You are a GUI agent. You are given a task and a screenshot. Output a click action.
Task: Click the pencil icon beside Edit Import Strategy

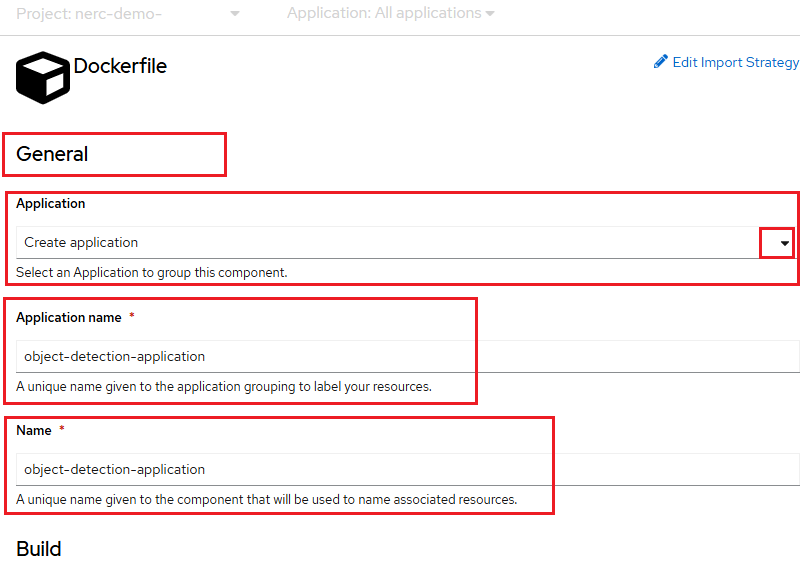click(661, 62)
